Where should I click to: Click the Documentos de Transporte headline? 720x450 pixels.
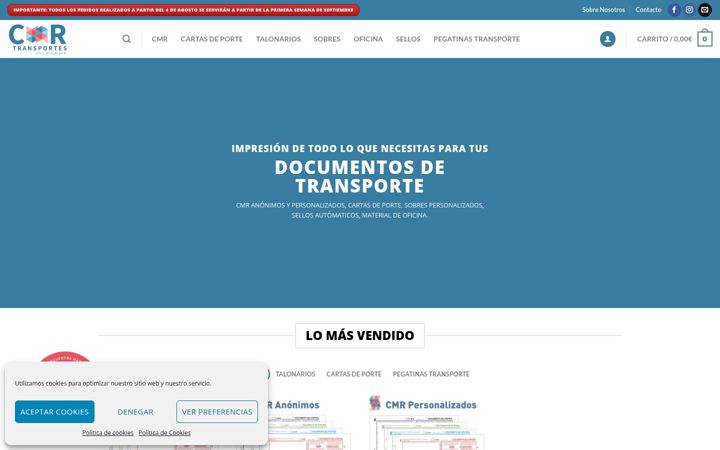click(x=360, y=176)
